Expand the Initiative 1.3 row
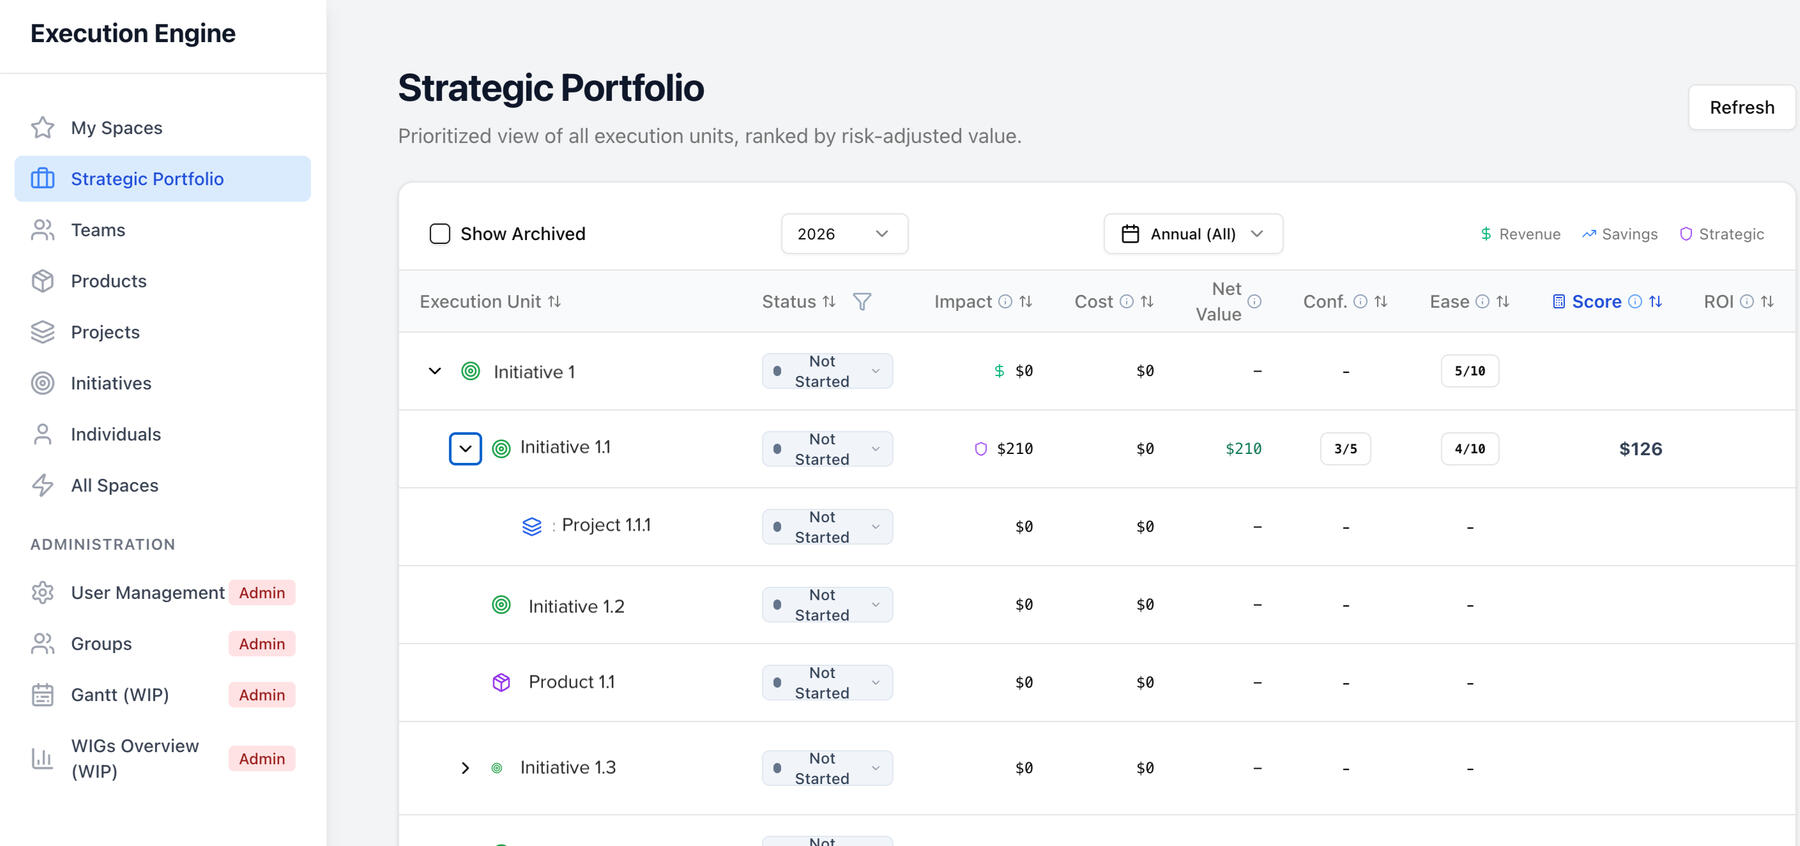1800x846 pixels. (x=465, y=768)
